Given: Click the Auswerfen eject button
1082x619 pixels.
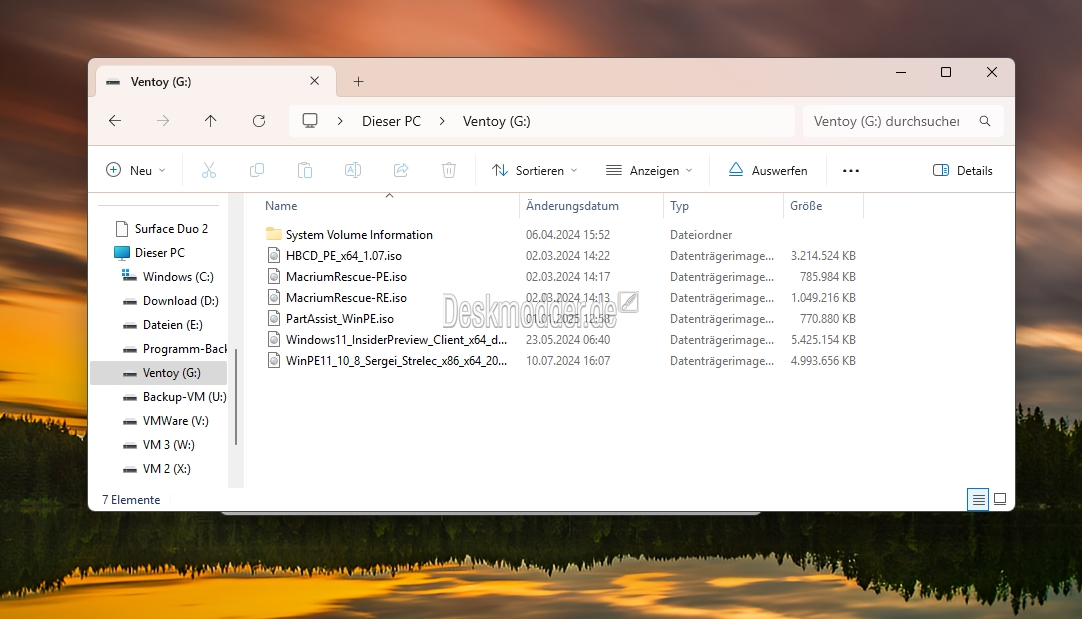Looking at the screenshot, I should point(768,170).
